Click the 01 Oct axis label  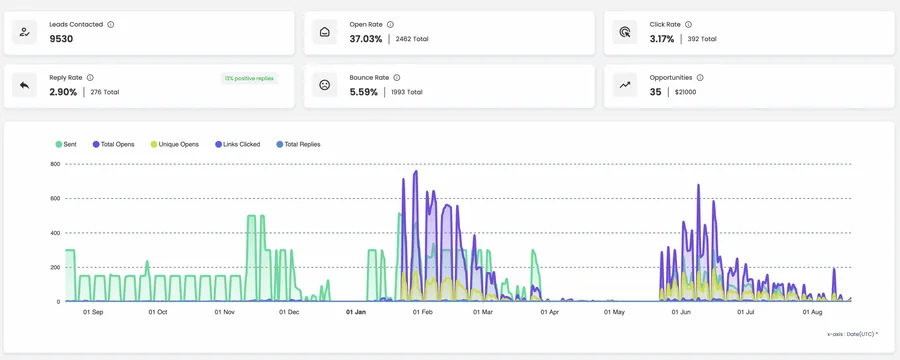point(158,312)
